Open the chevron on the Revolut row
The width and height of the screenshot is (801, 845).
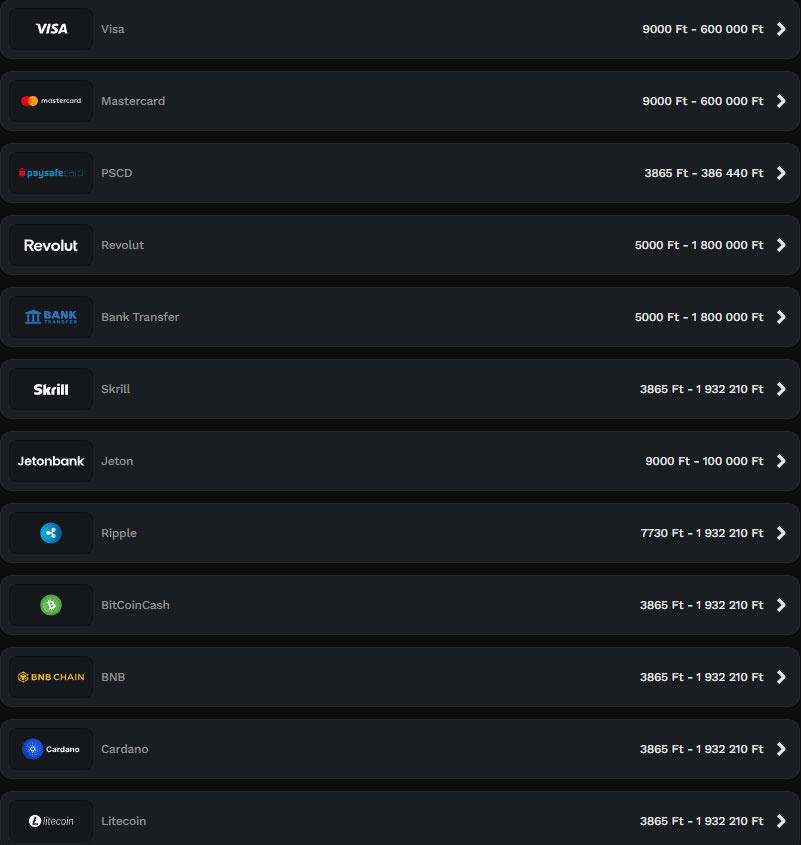(782, 245)
